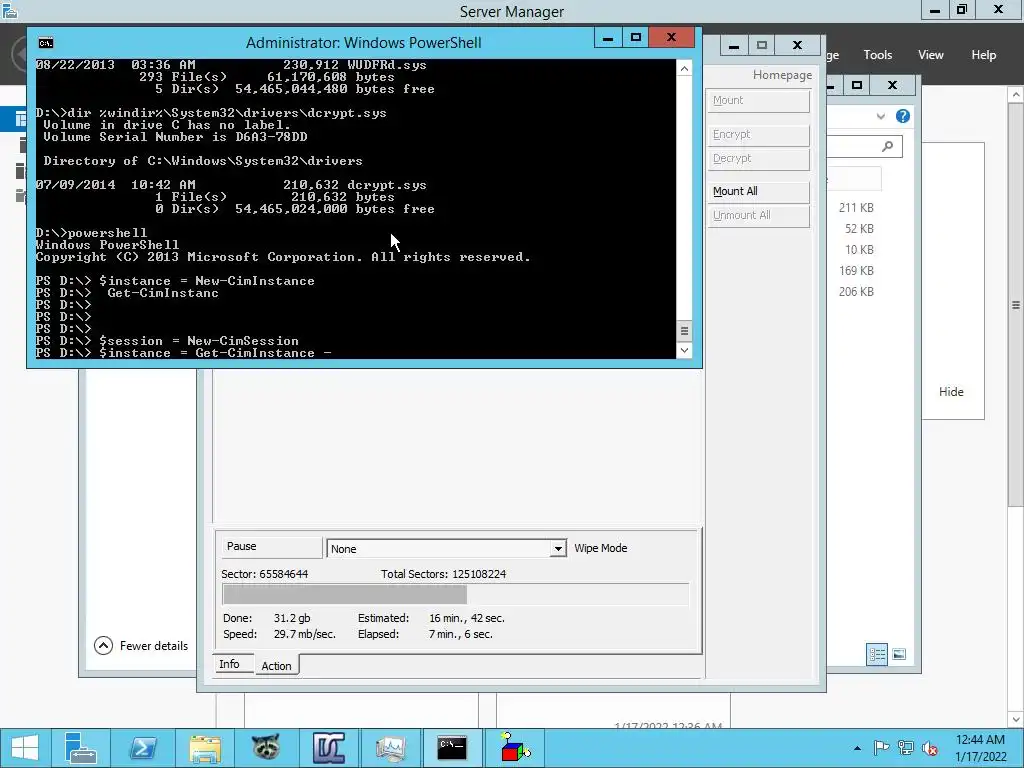1024x768 pixels.
Task: Open File Explorer from the taskbar
Action: pos(205,748)
